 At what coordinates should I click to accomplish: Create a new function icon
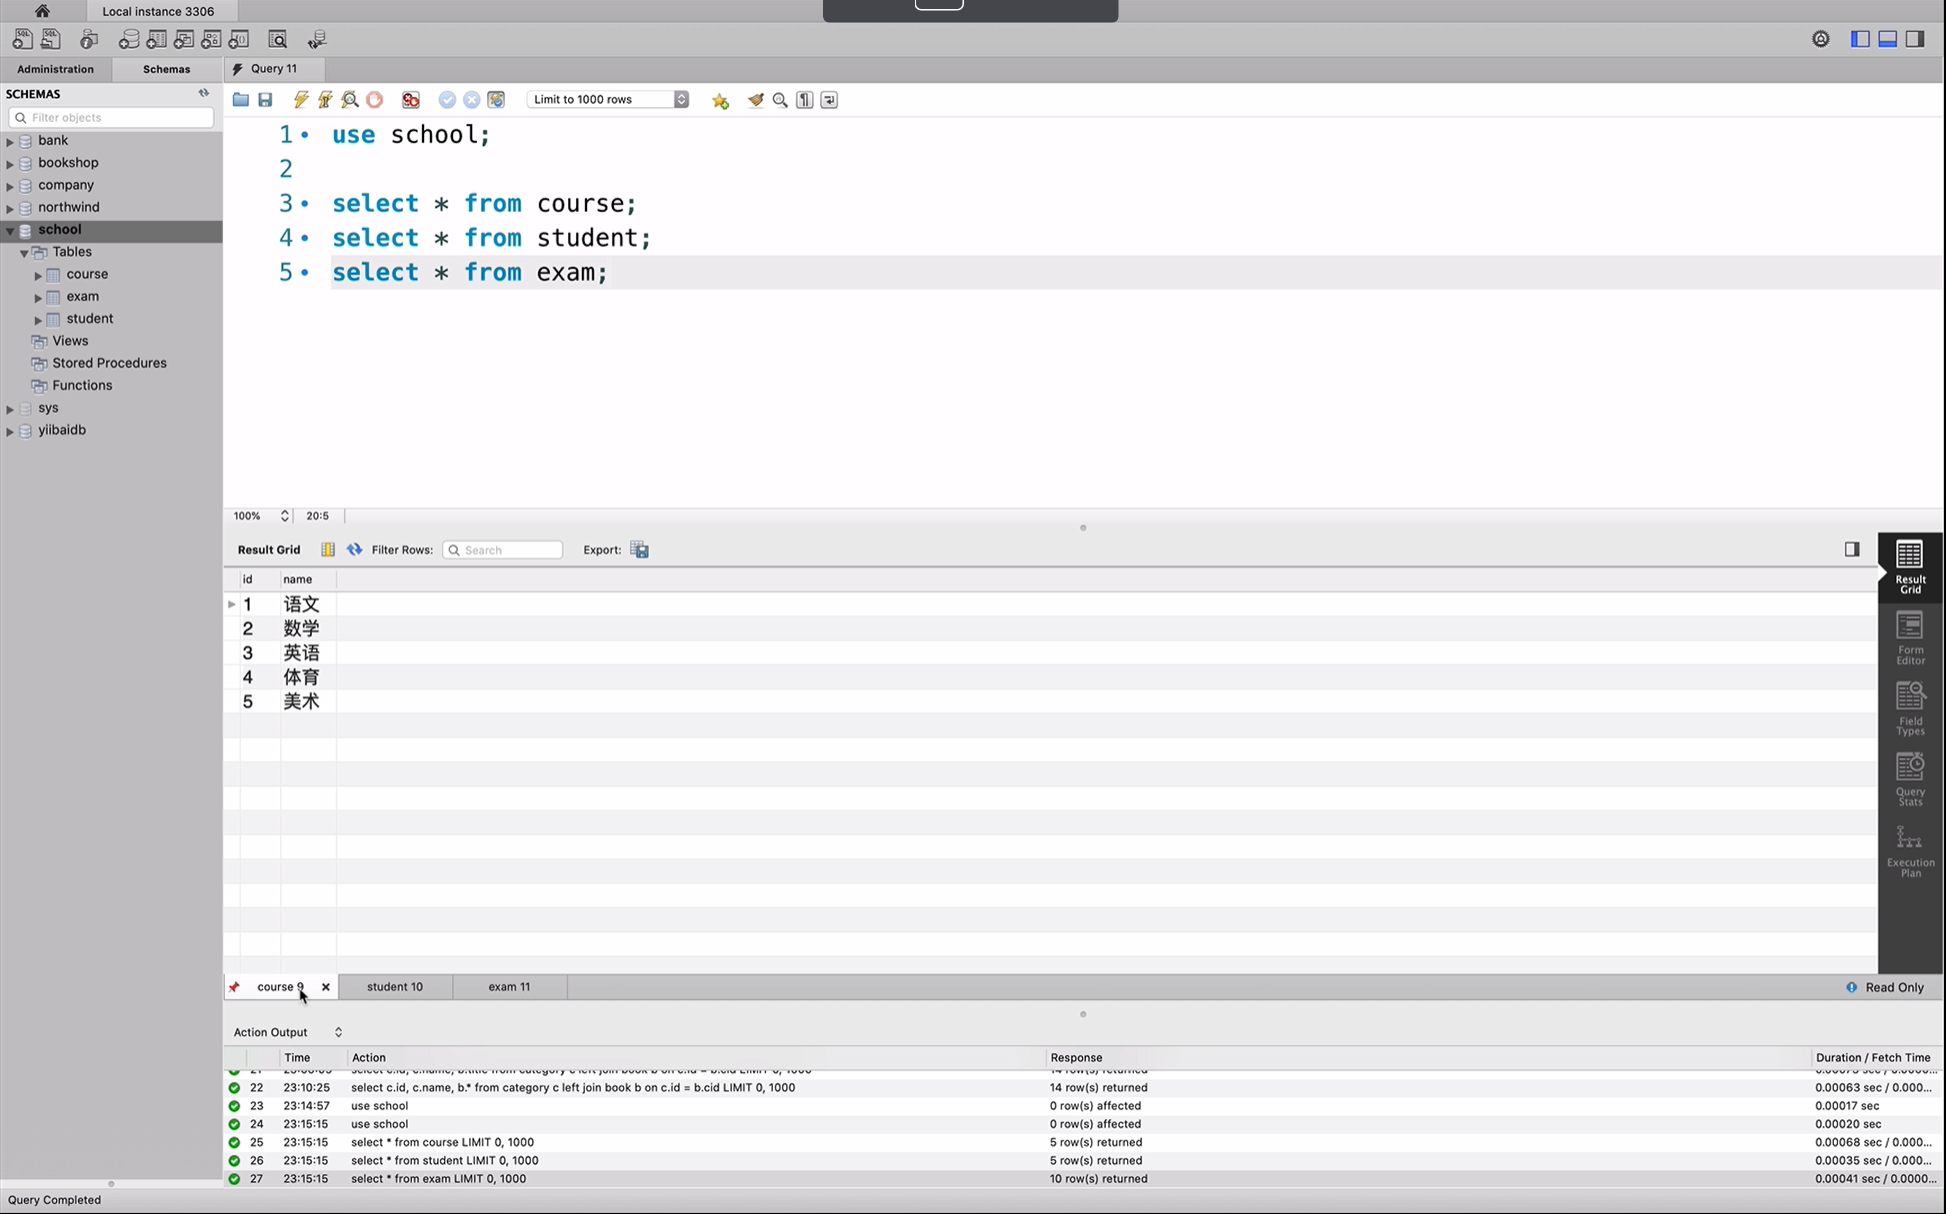tap(238, 39)
